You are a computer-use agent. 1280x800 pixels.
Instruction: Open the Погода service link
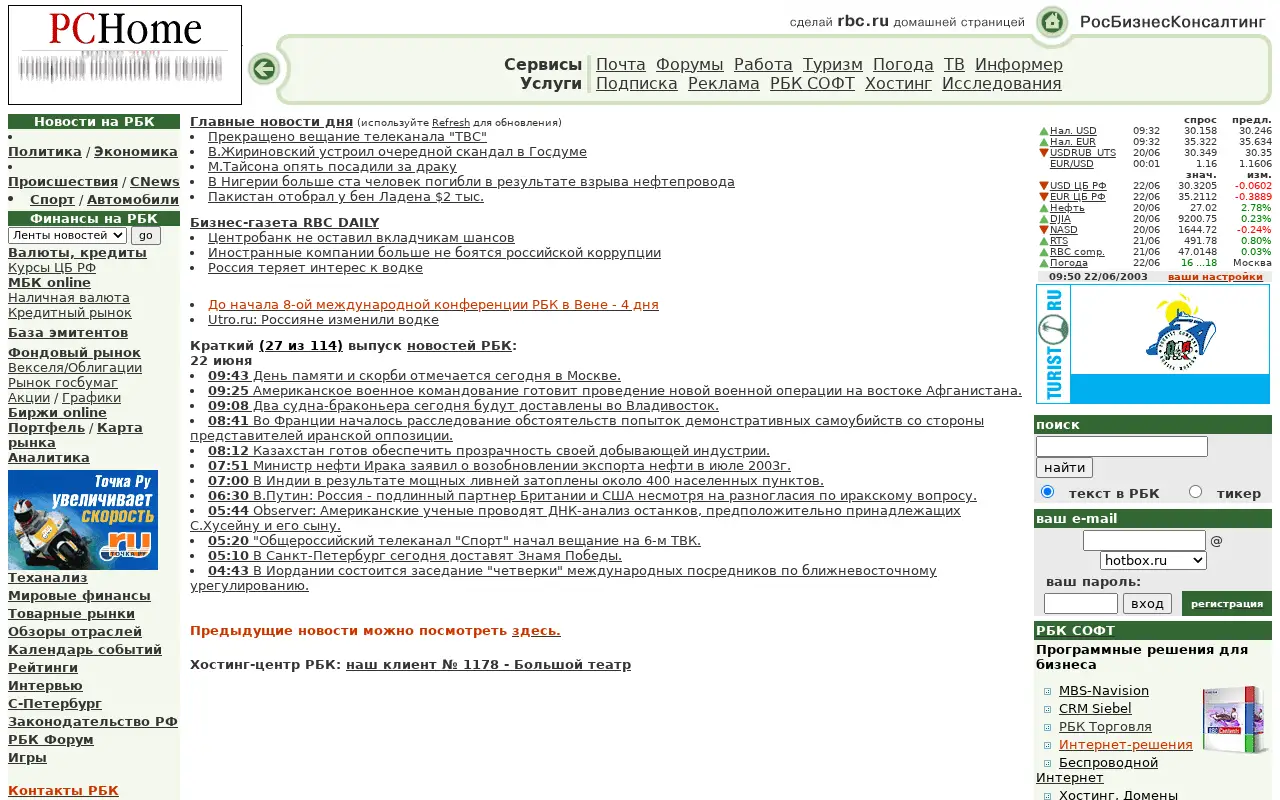[x=903, y=64]
